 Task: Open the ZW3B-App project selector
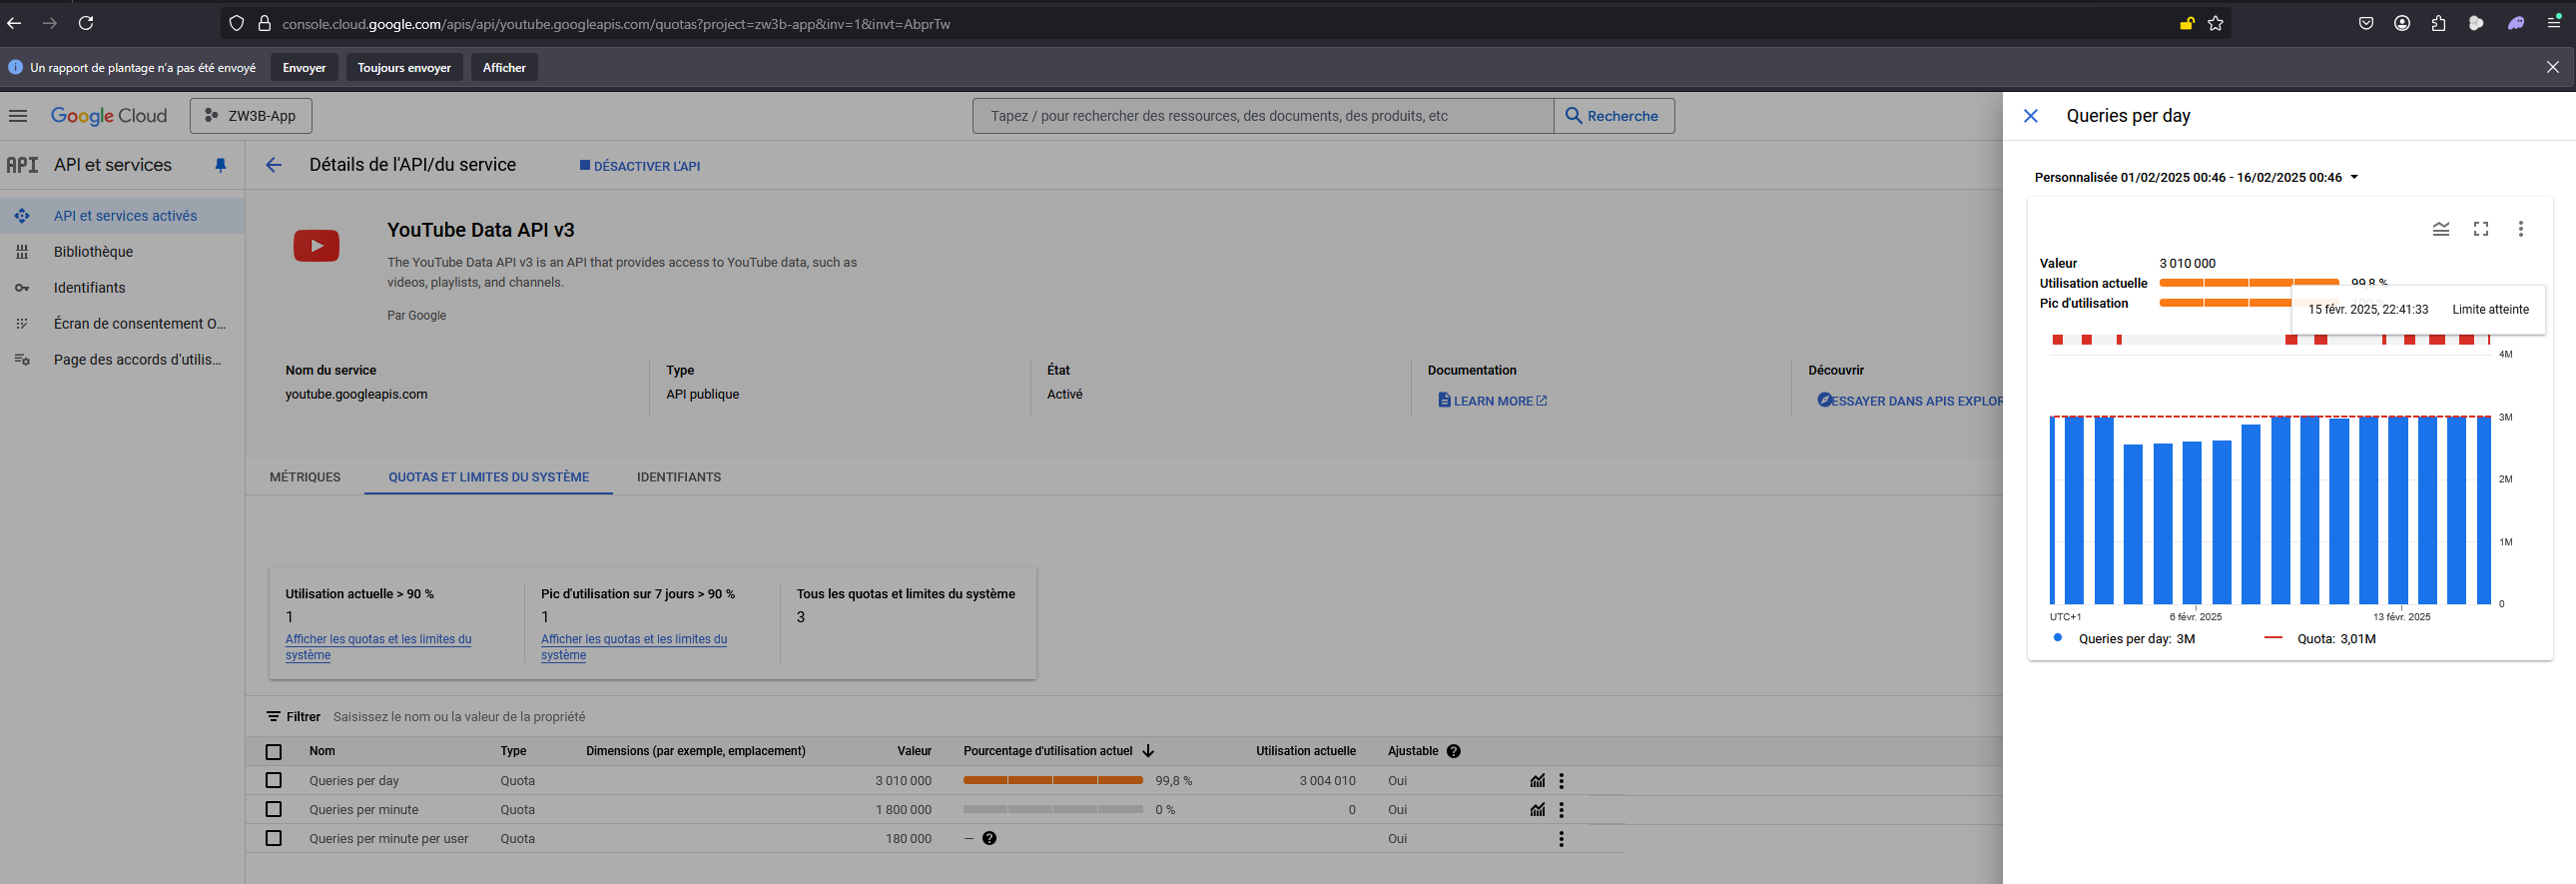[x=251, y=116]
